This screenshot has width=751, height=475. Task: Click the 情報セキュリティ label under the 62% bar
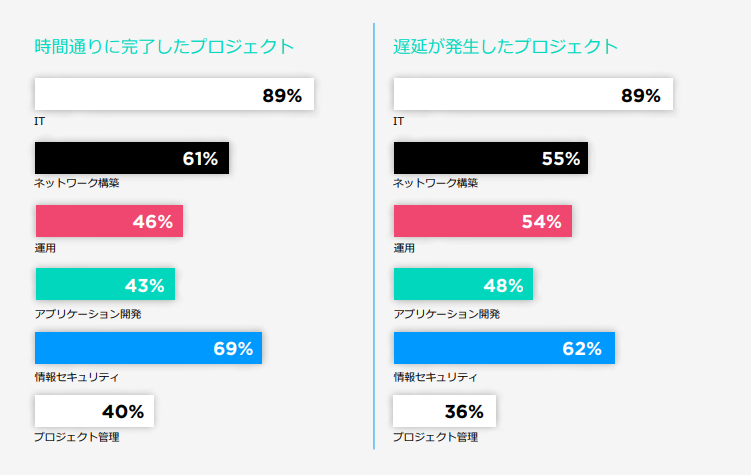click(x=435, y=377)
